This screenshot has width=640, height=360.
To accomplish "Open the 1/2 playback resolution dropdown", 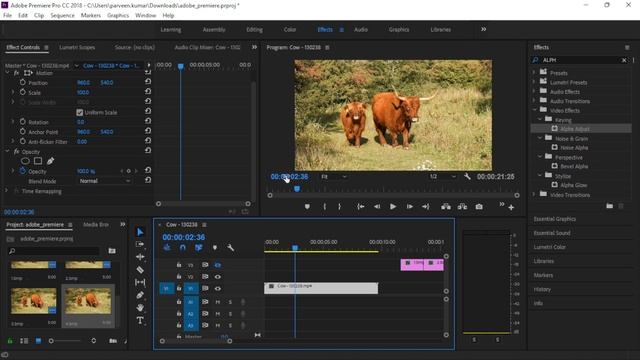I will tap(442, 177).
